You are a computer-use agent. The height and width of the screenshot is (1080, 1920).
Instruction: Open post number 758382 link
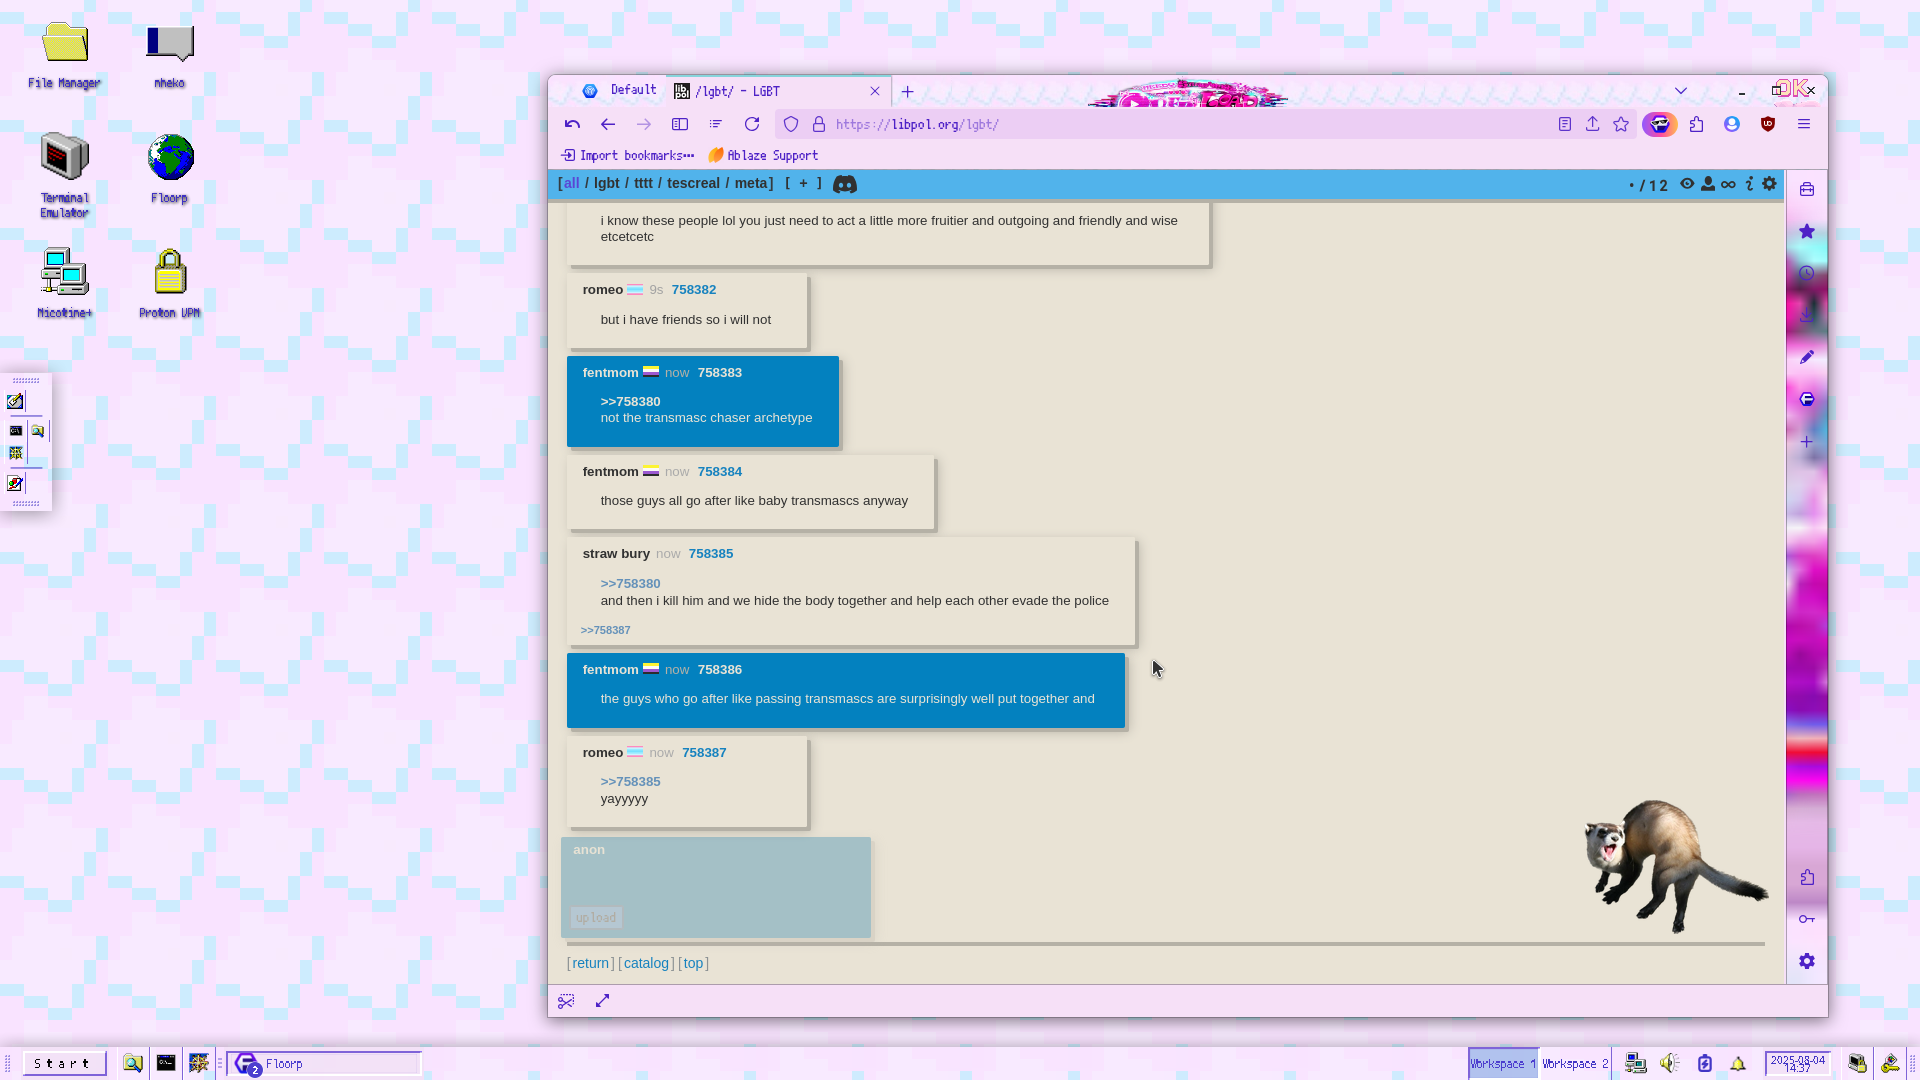tap(694, 289)
